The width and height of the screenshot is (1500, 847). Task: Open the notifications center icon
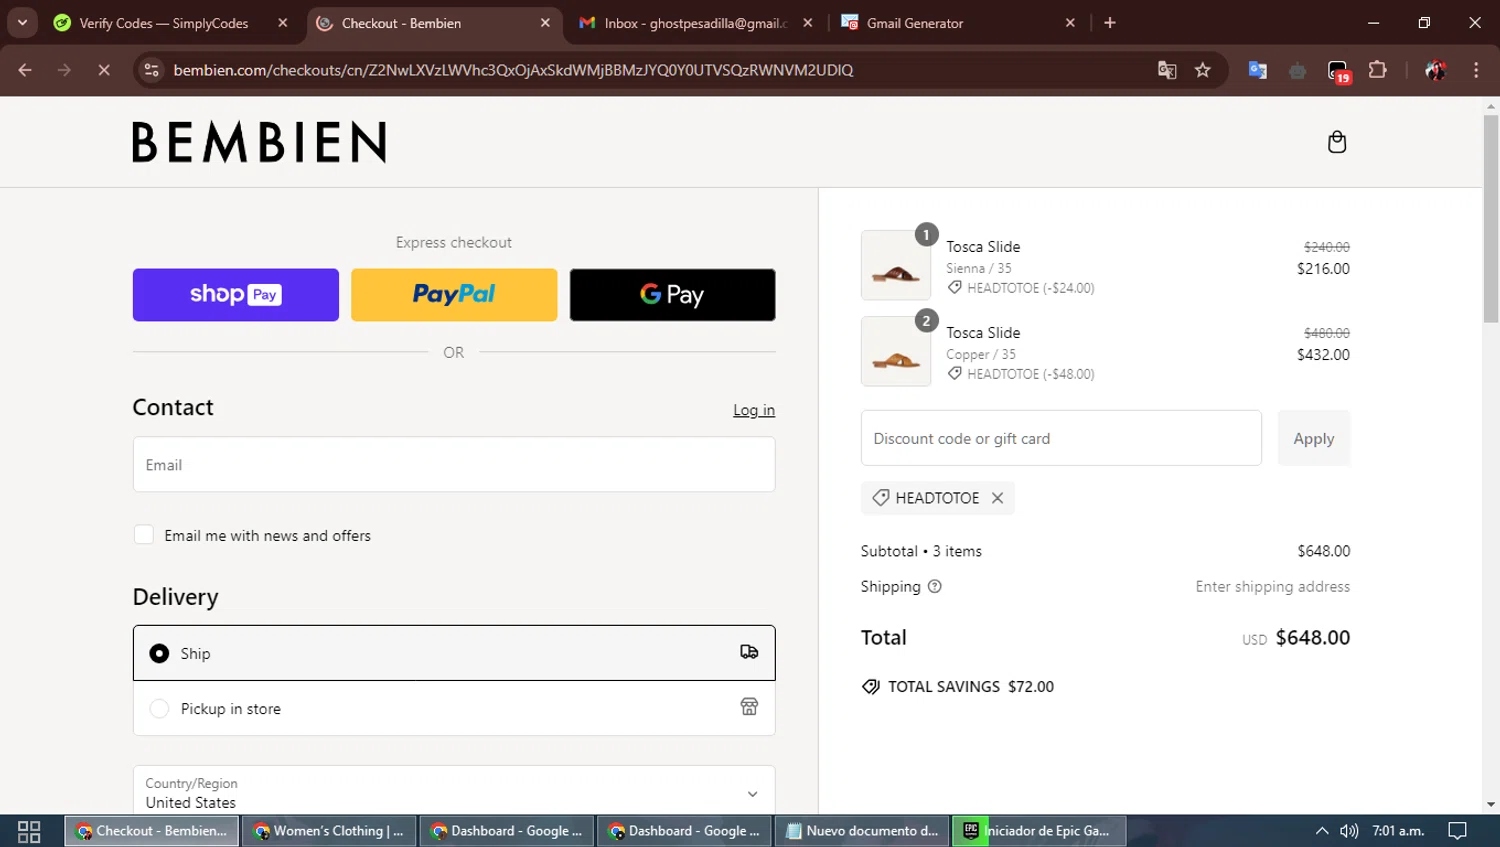(1457, 831)
